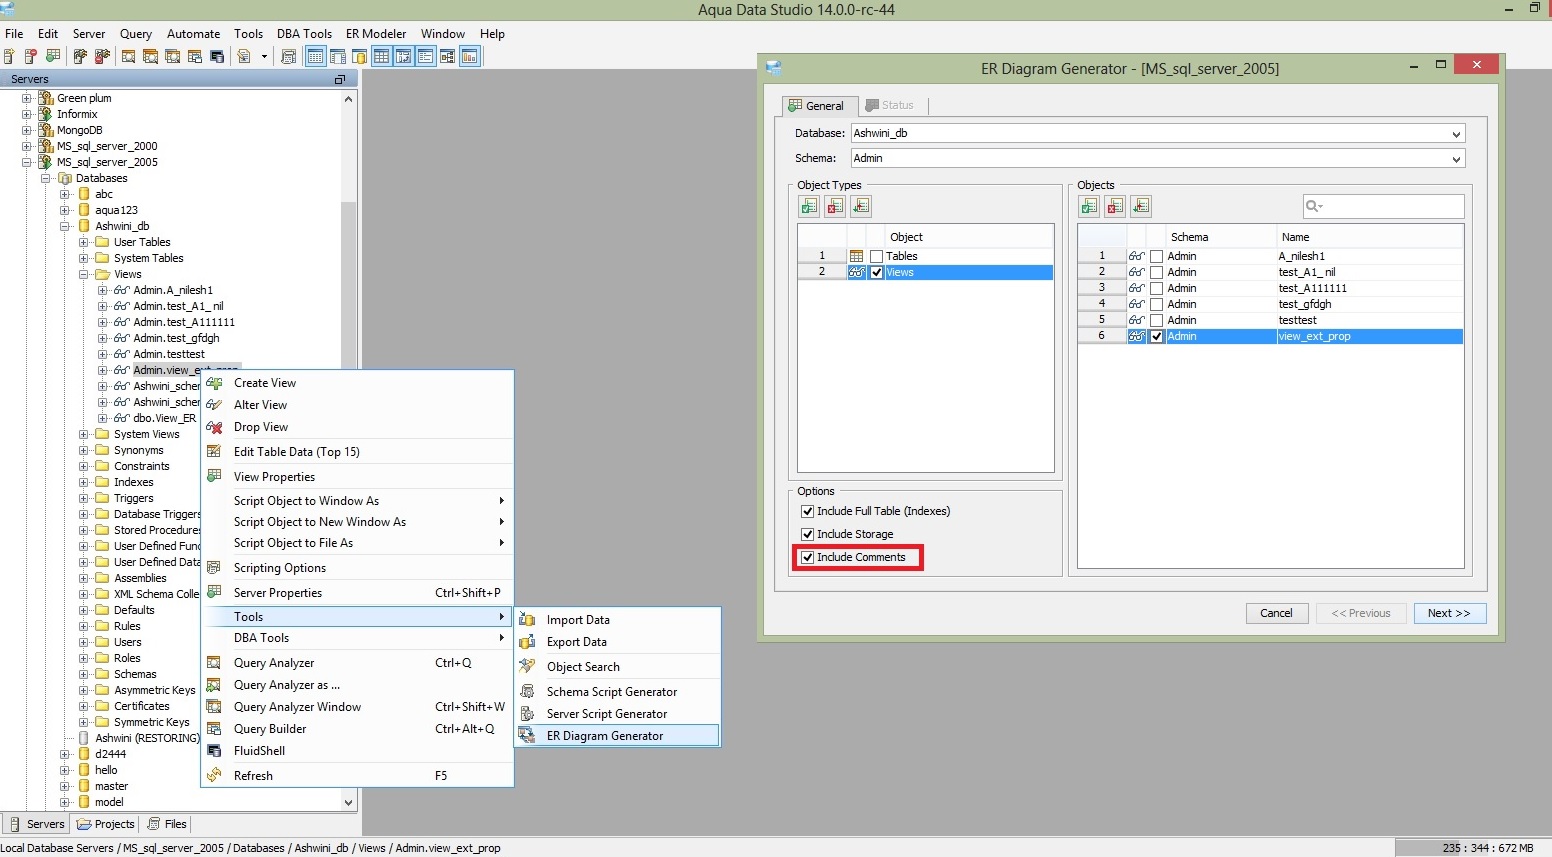The height and width of the screenshot is (857, 1552).
Task: Collapse the Views folder in tree
Action: 84,274
